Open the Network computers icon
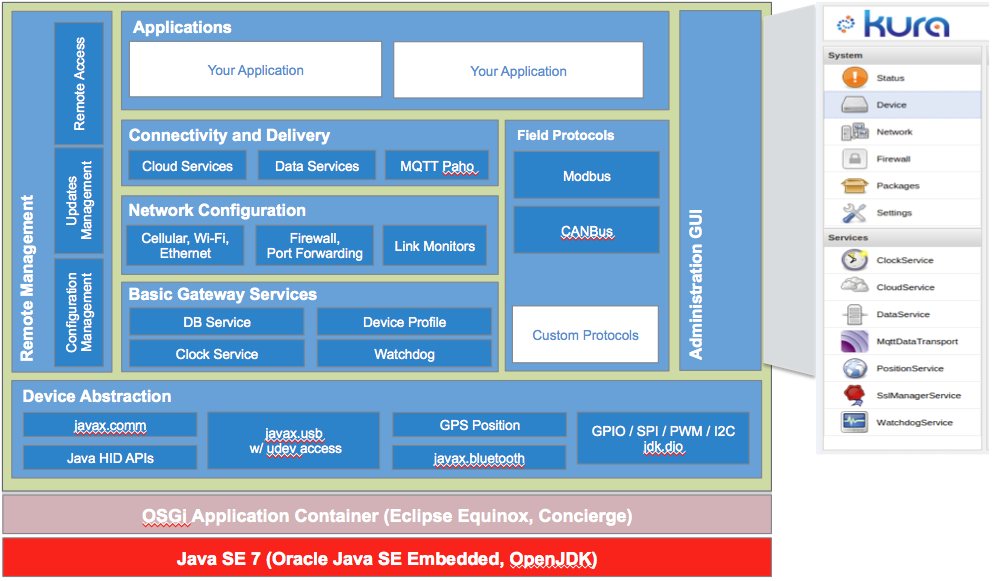The height and width of the screenshot is (581, 996). click(x=855, y=132)
